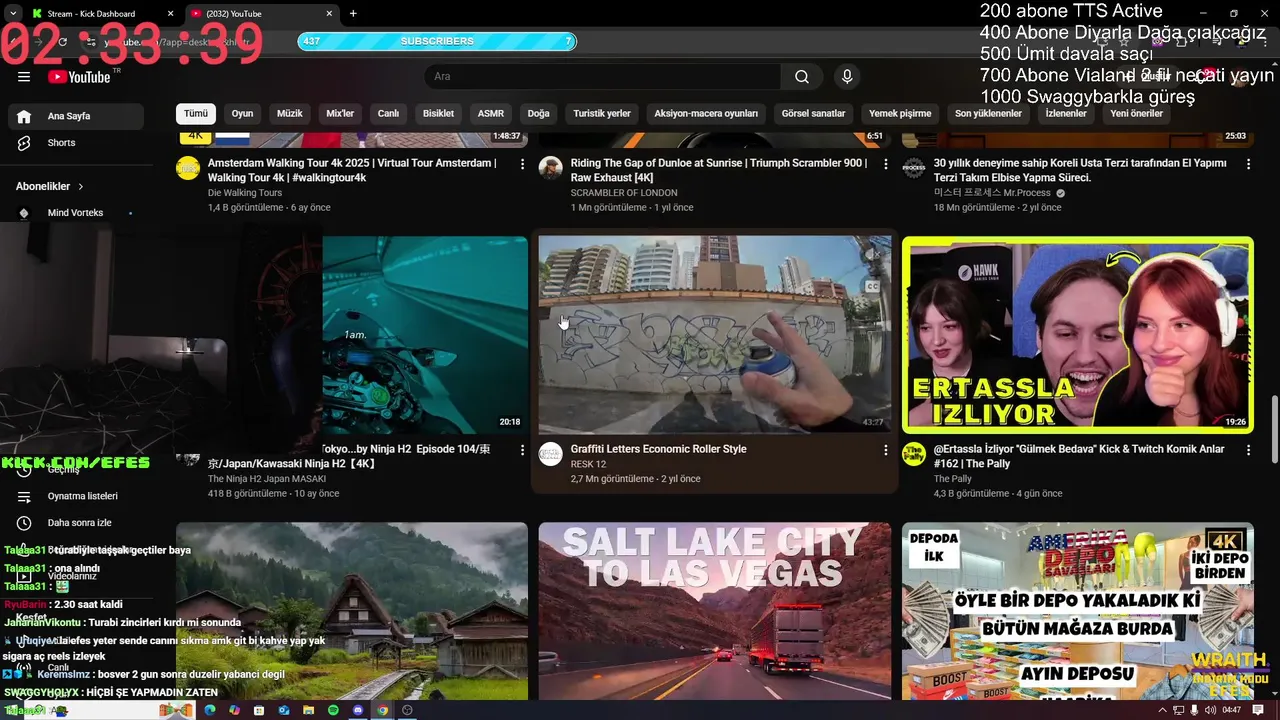Open RESK 12 channel avatar
This screenshot has width=1280, height=720.
pyautogui.click(x=551, y=454)
